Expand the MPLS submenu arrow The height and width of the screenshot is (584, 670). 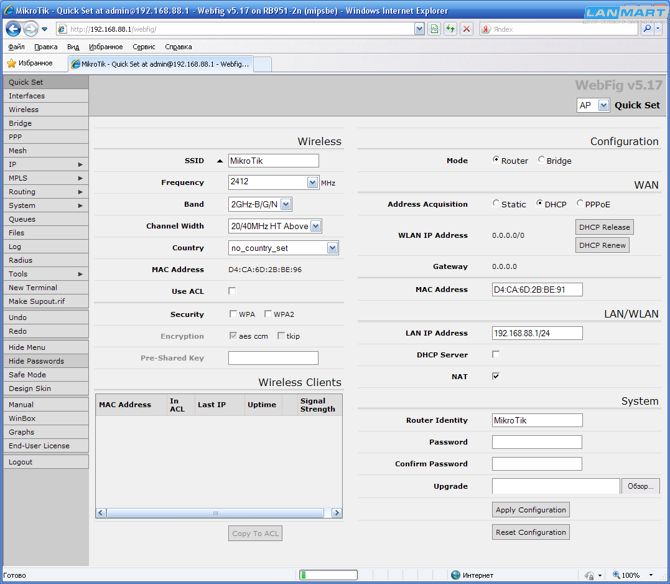pyautogui.click(x=80, y=178)
